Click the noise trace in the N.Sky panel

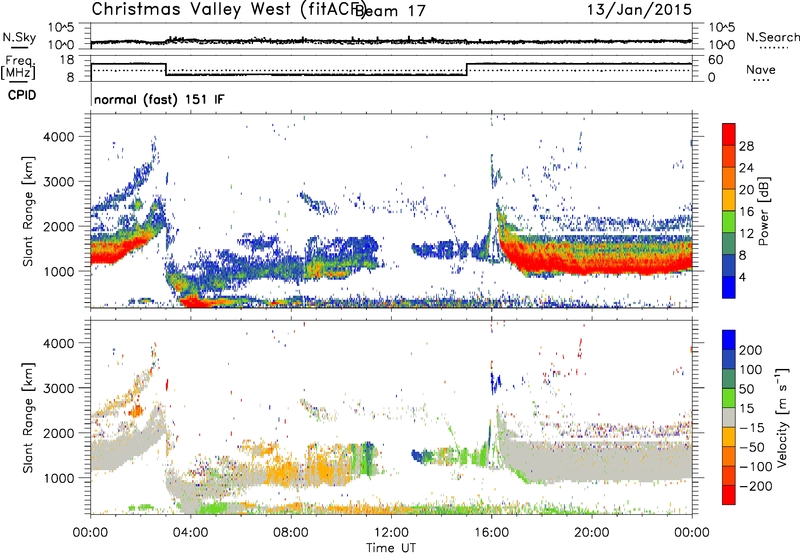pyautogui.click(x=391, y=41)
